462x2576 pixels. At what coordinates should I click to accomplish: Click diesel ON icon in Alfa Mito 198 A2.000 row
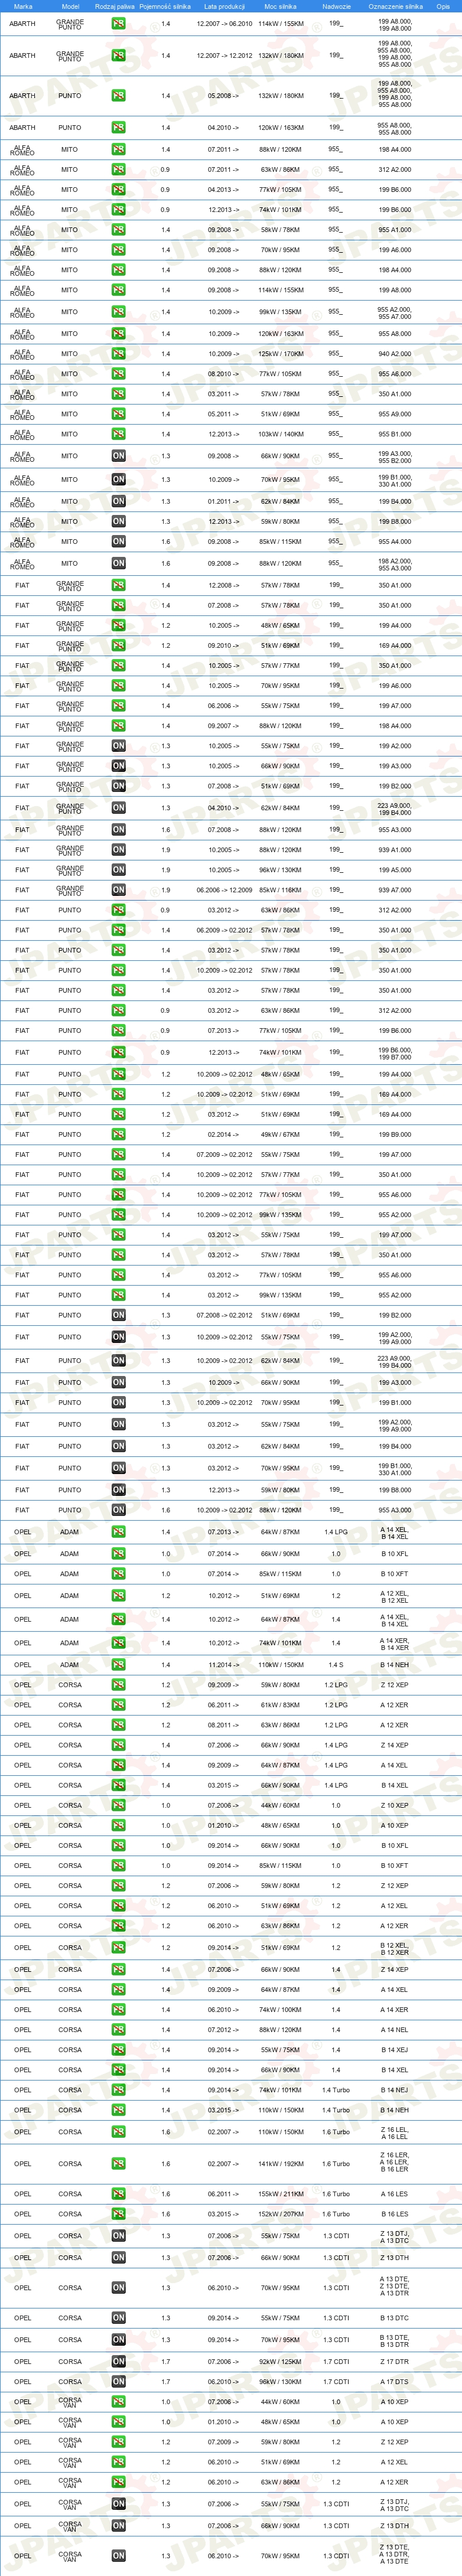click(x=118, y=564)
